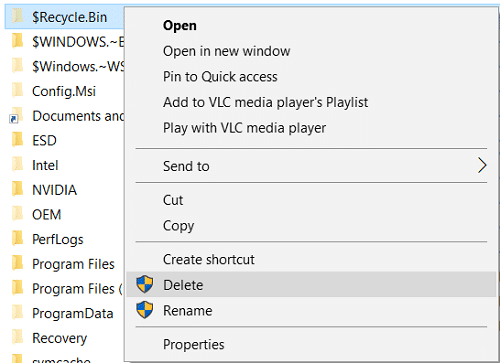Click the UAC shield icon beside Rename

(145, 310)
